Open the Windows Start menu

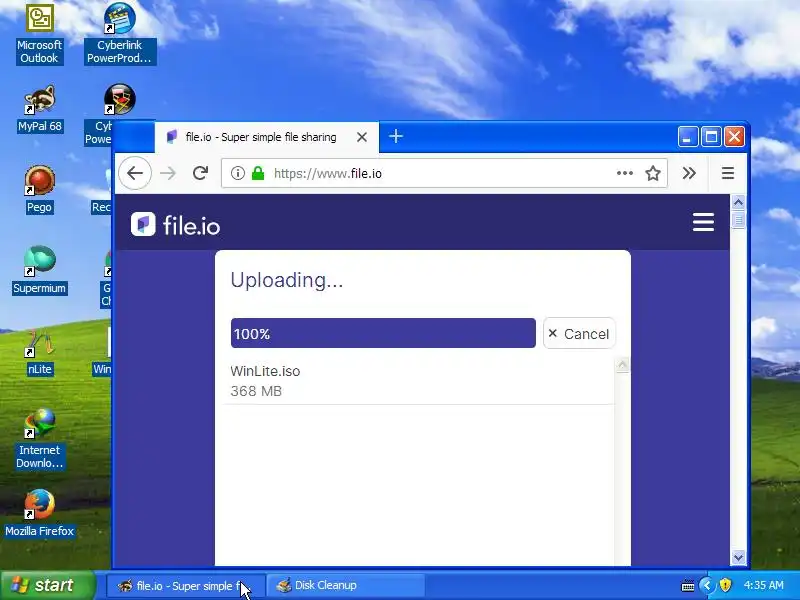tap(47, 585)
